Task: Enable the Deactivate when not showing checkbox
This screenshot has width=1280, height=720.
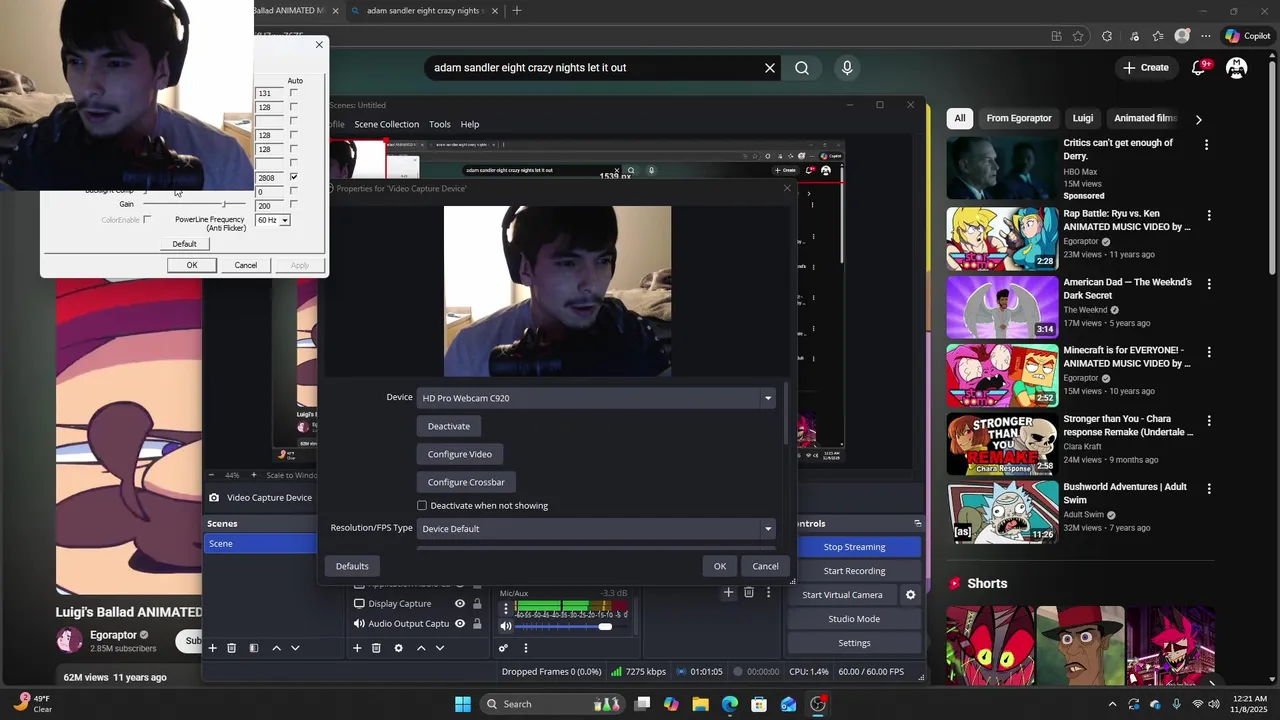Action: pos(422,506)
